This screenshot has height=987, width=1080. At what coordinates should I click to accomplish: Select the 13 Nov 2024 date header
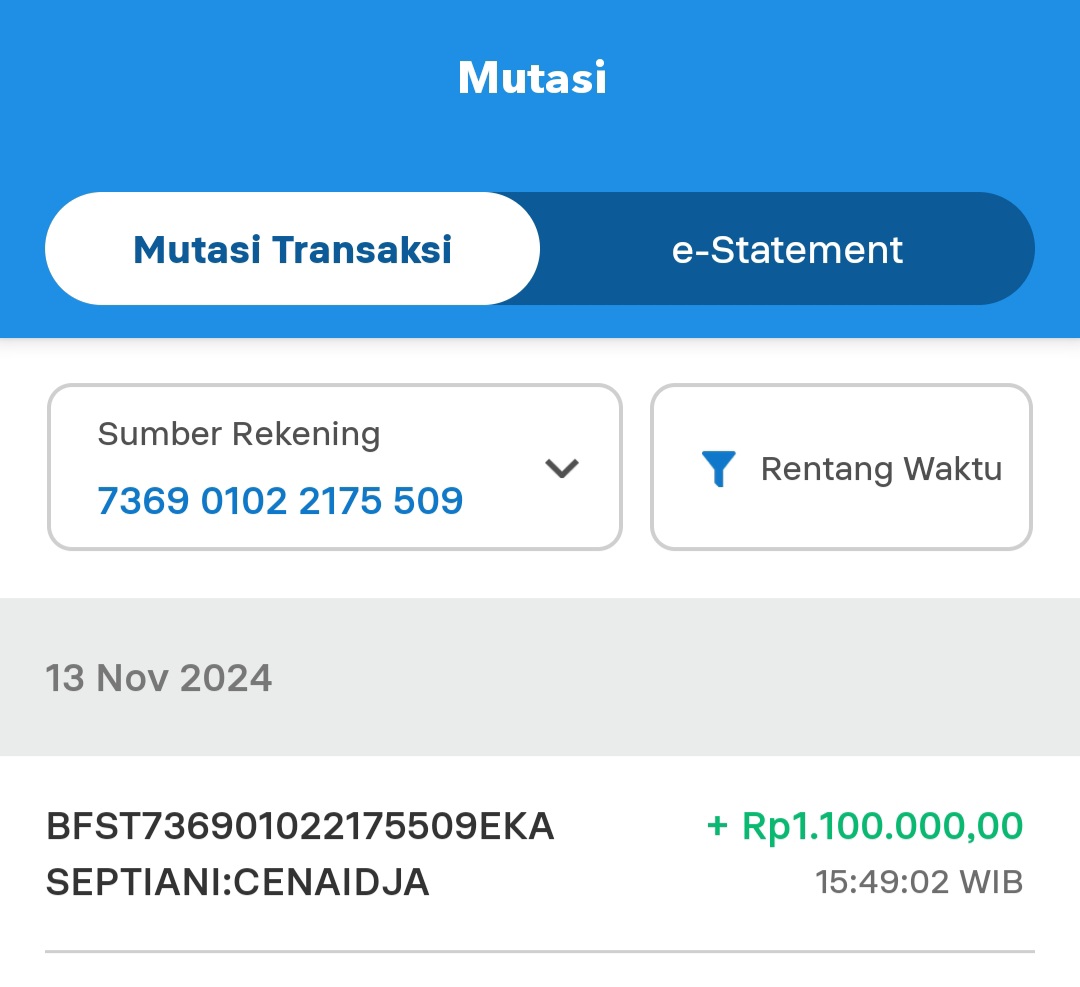pos(159,678)
